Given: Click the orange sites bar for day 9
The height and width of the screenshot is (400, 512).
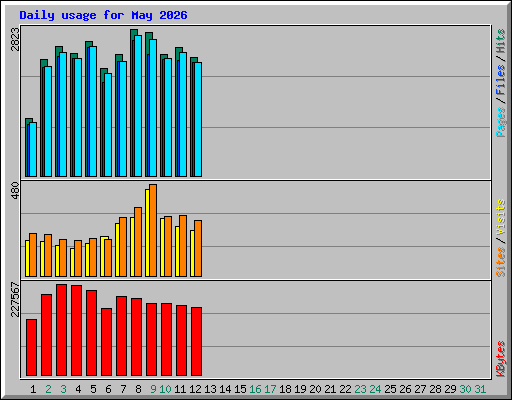Looking at the screenshot, I should click(153, 231).
